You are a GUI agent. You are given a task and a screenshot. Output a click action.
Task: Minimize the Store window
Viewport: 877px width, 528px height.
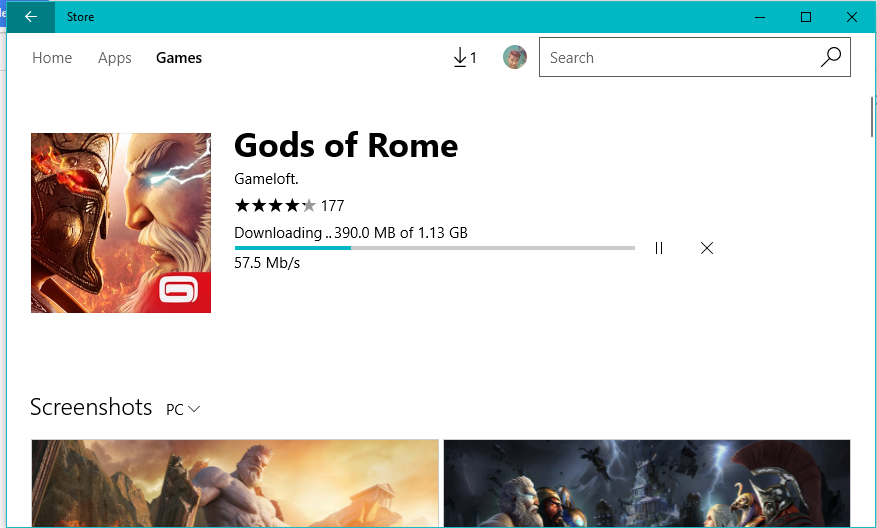pos(760,17)
